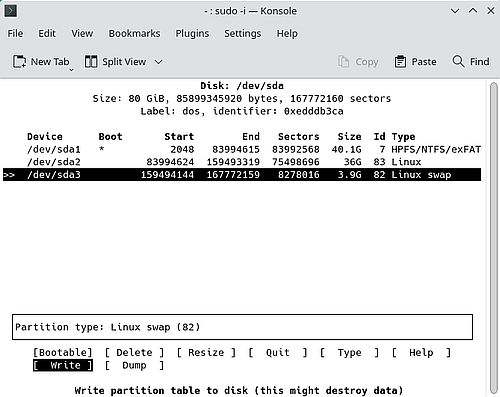Open the Settings menu
Viewport: 500px width, 397px height.
pyautogui.click(x=243, y=34)
